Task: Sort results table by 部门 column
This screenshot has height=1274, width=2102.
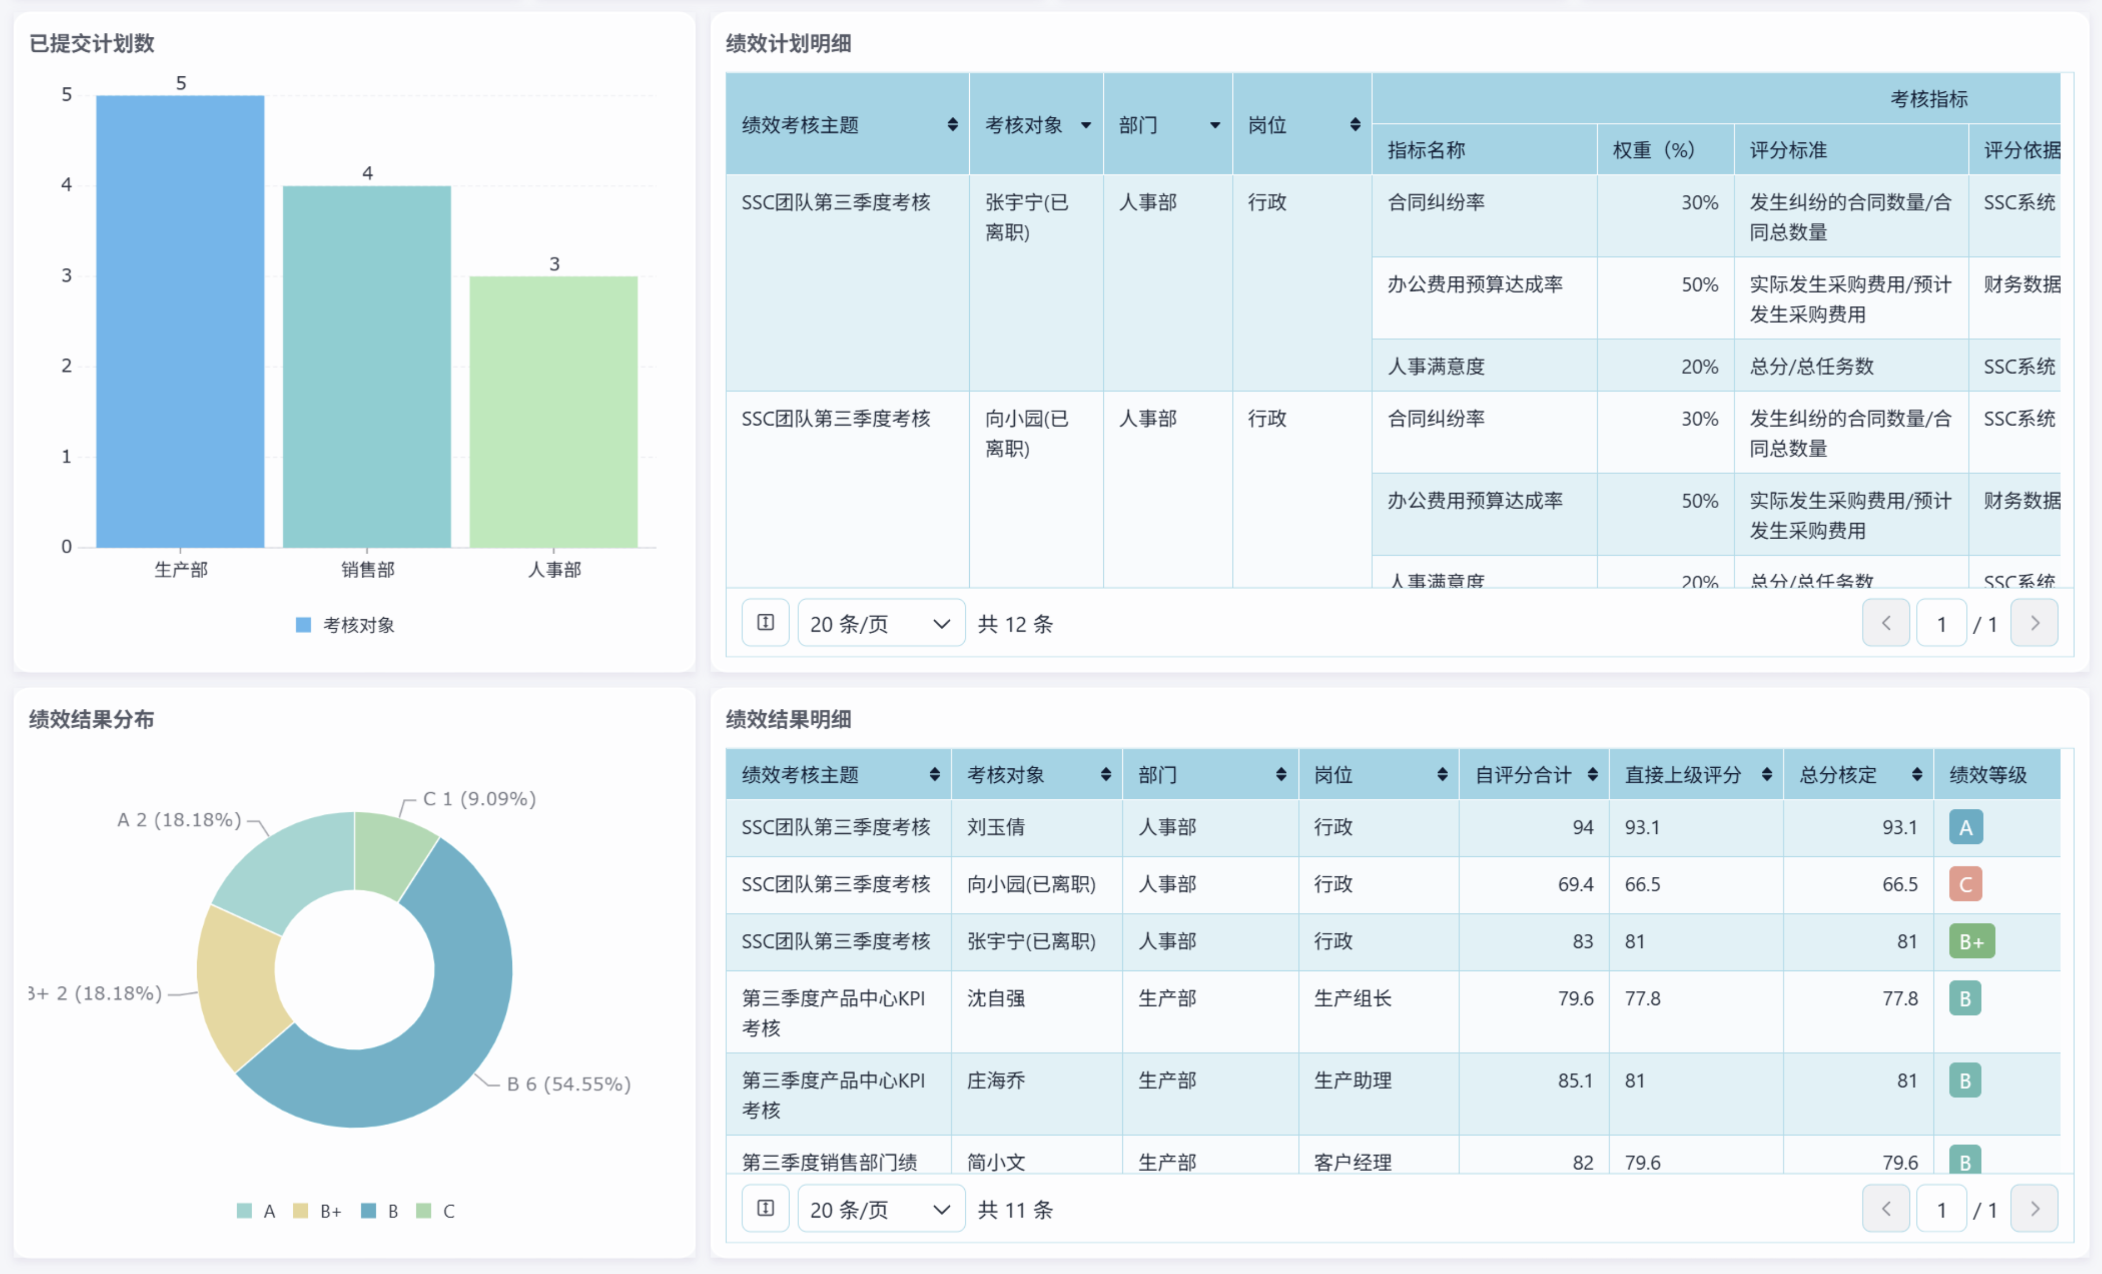Action: (x=1280, y=775)
